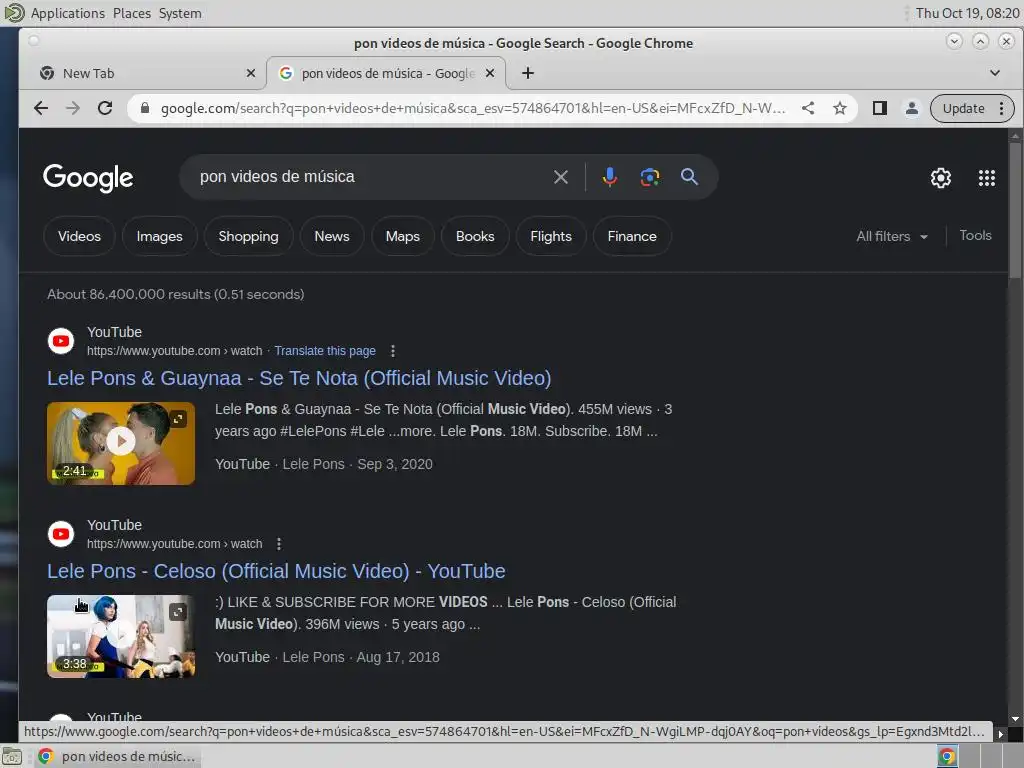Click the clock showing Thu Oct 19
1024x768 pixels.
[x=967, y=13]
